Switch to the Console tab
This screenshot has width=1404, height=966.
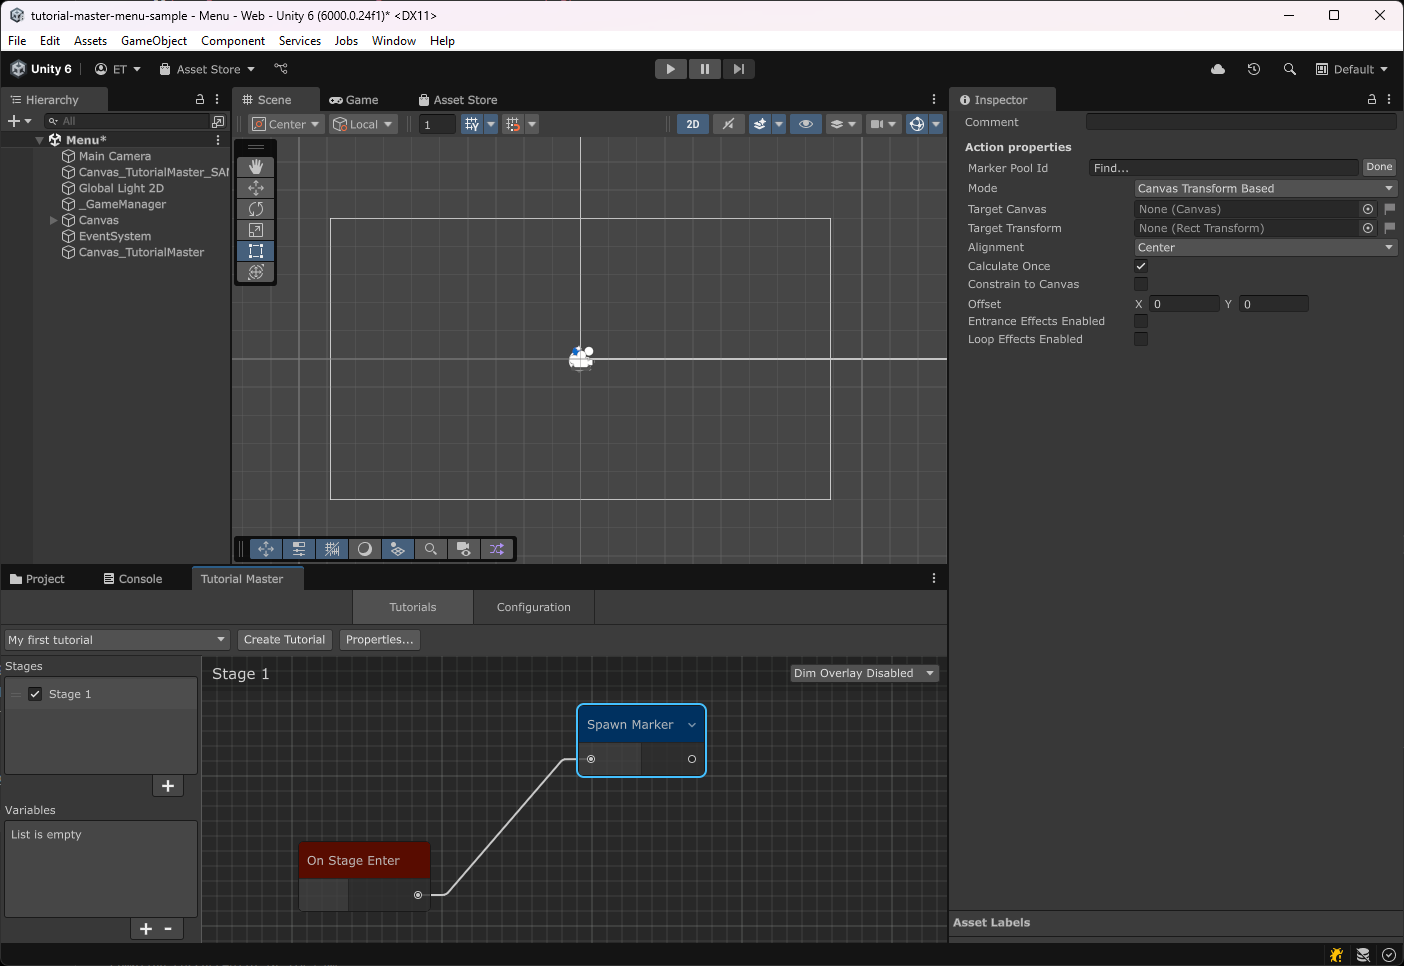(133, 579)
